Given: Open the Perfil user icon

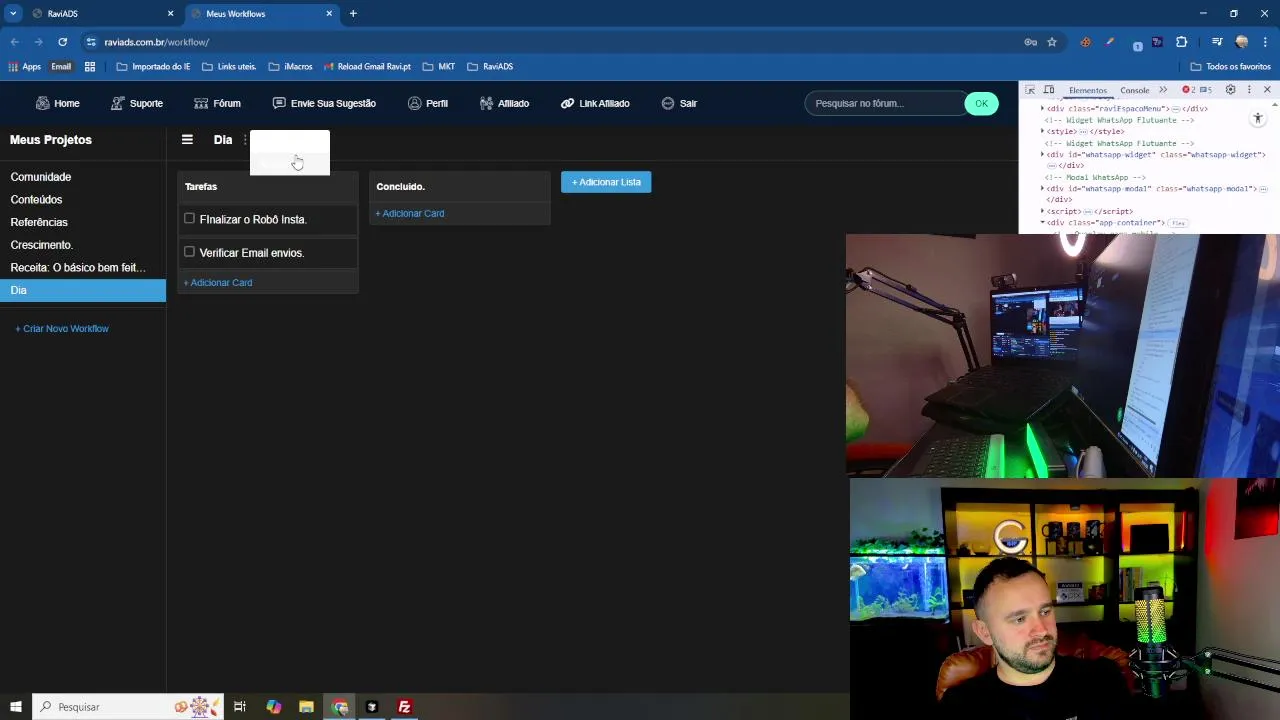Looking at the screenshot, I should tap(414, 103).
